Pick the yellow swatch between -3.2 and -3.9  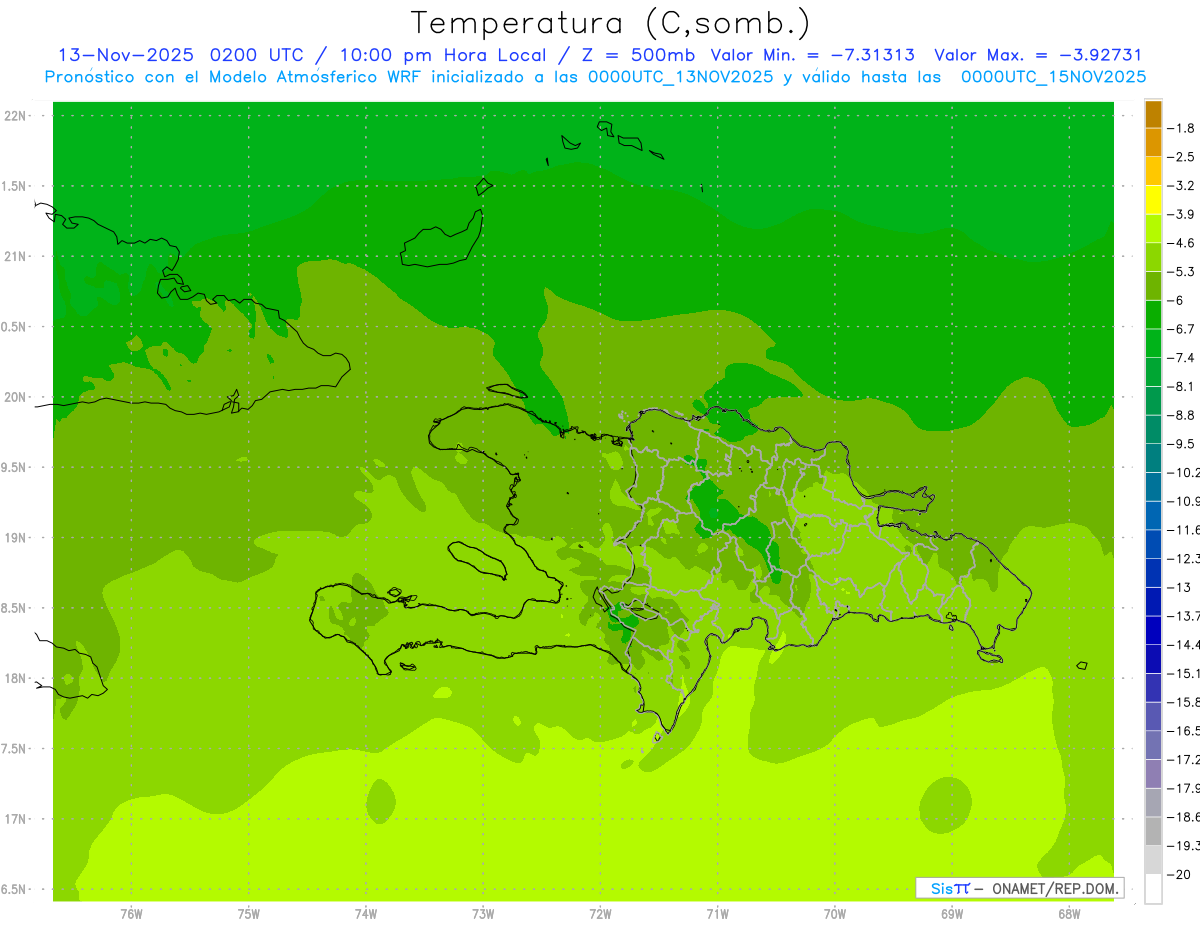tap(1153, 200)
